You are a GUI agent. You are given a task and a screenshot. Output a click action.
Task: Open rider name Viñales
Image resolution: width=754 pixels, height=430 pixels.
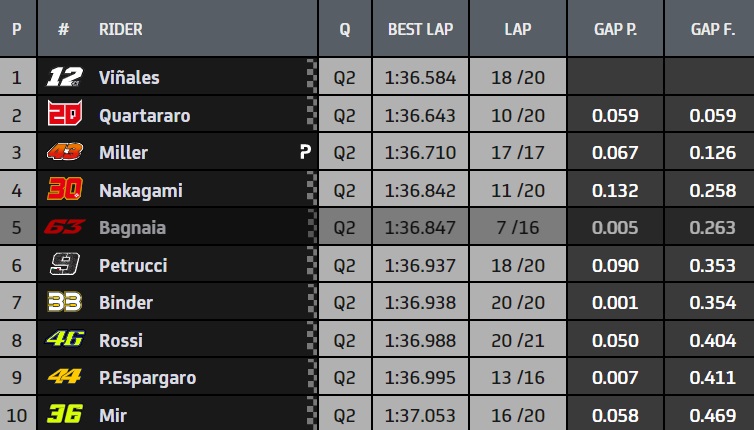129,77
